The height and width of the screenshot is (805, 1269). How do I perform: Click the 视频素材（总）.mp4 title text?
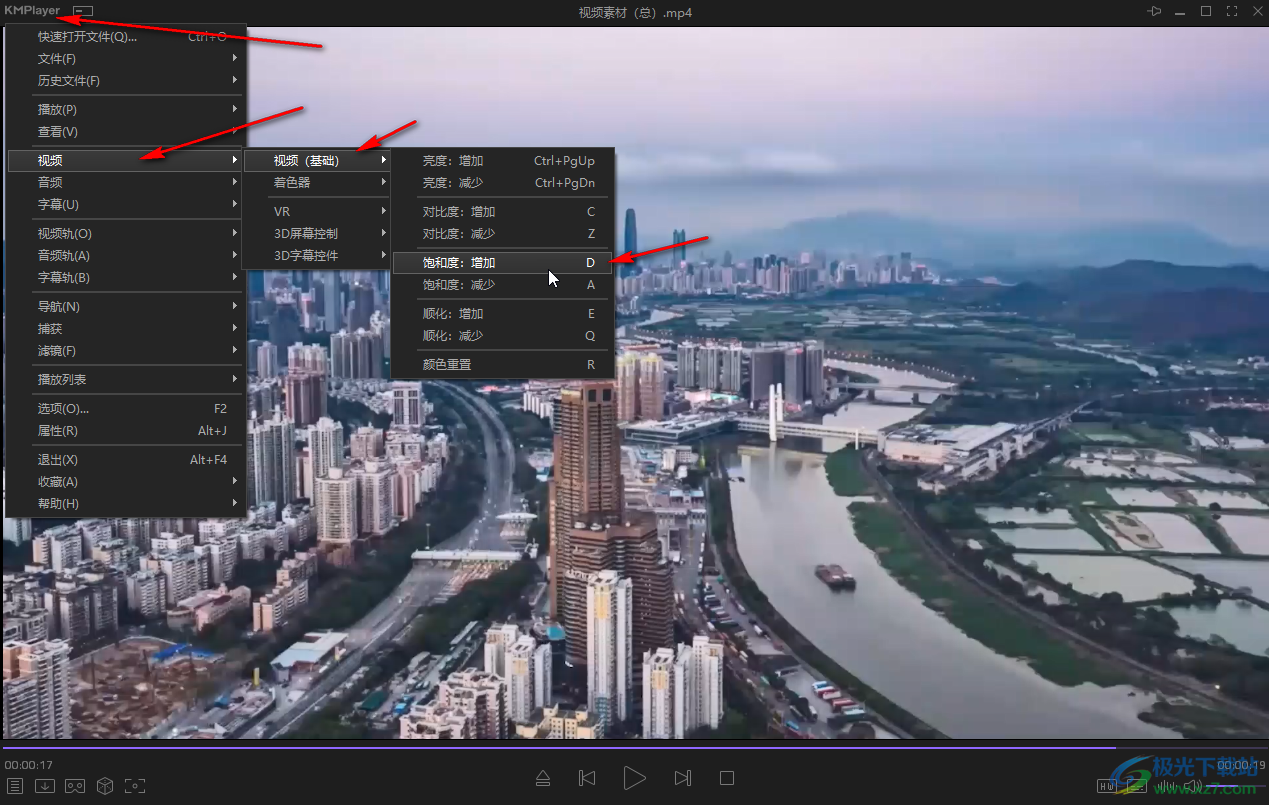pyautogui.click(x=635, y=12)
